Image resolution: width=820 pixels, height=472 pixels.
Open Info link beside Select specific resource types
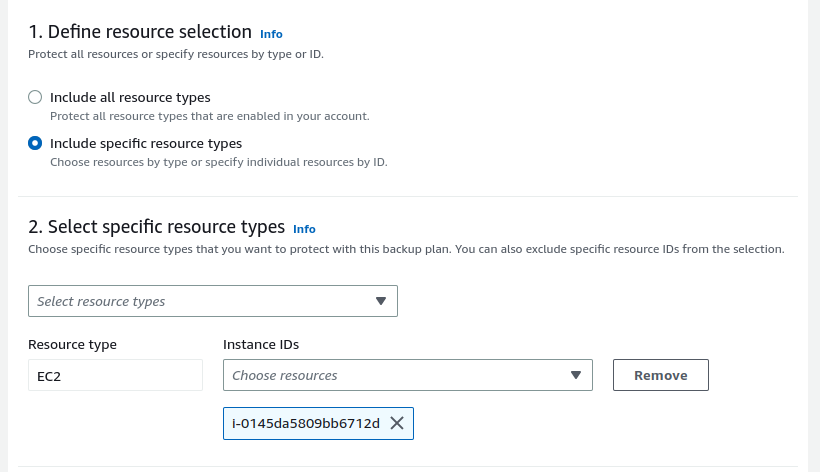[x=304, y=229]
